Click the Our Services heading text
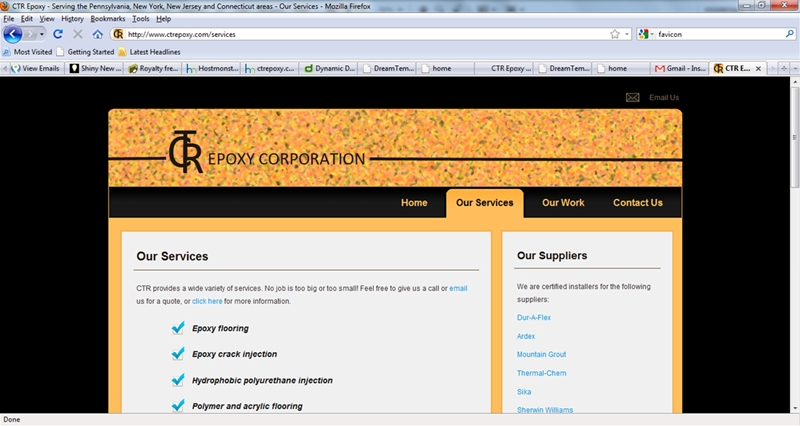Image resolution: width=800 pixels, height=426 pixels. (172, 256)
